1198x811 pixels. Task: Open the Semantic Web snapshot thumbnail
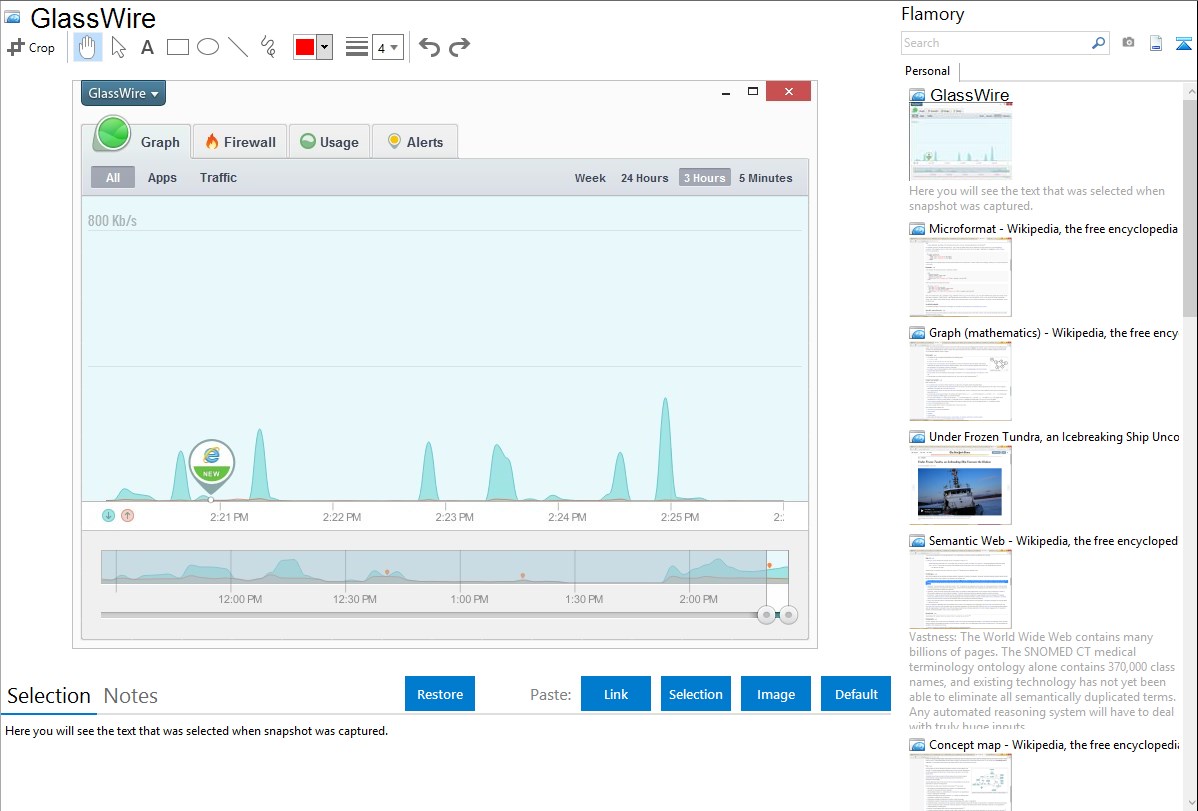pyautogui.click(x=960, y=589)
